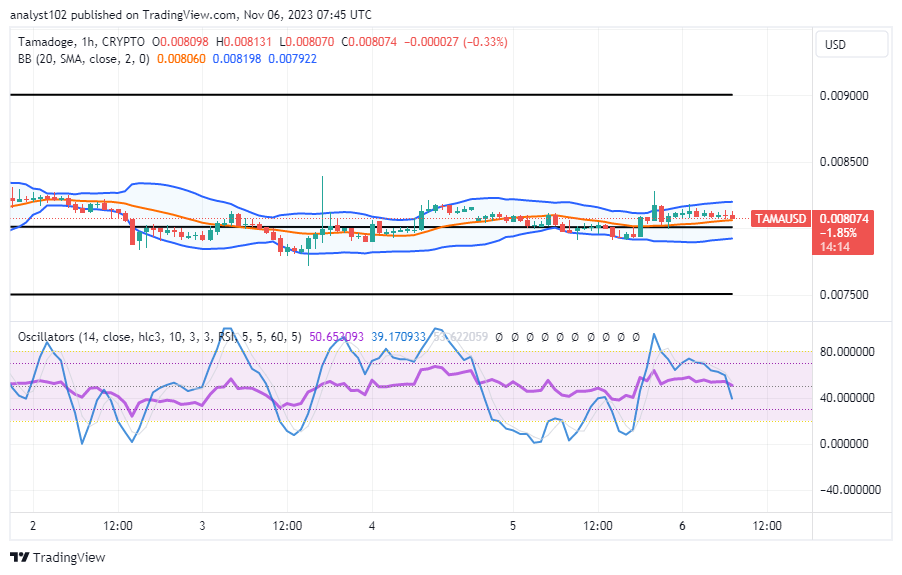The width and height of the screenshot is (902, 575).
Task: Click the published-by header line at top
Action: point(191,14)
